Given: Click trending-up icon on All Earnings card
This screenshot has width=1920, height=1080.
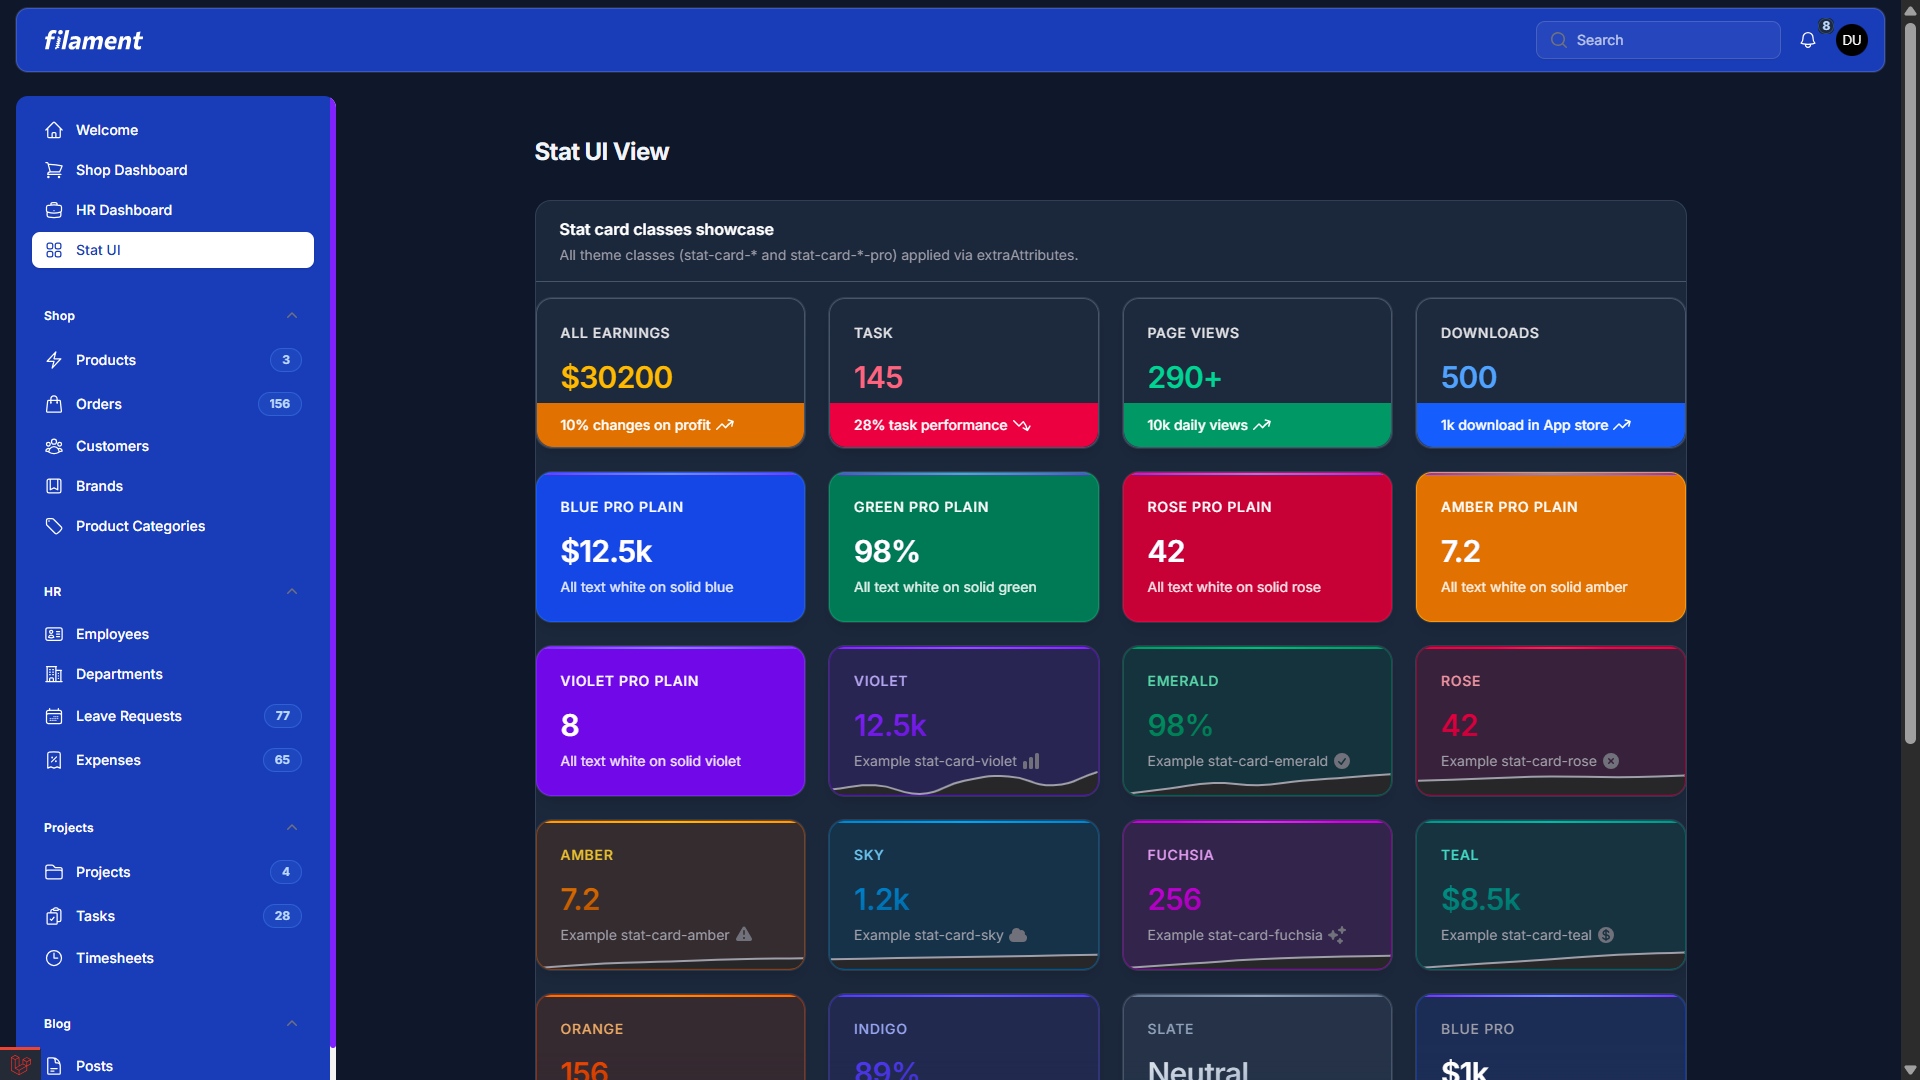Looking at the screenshot, I should [725, 425].
